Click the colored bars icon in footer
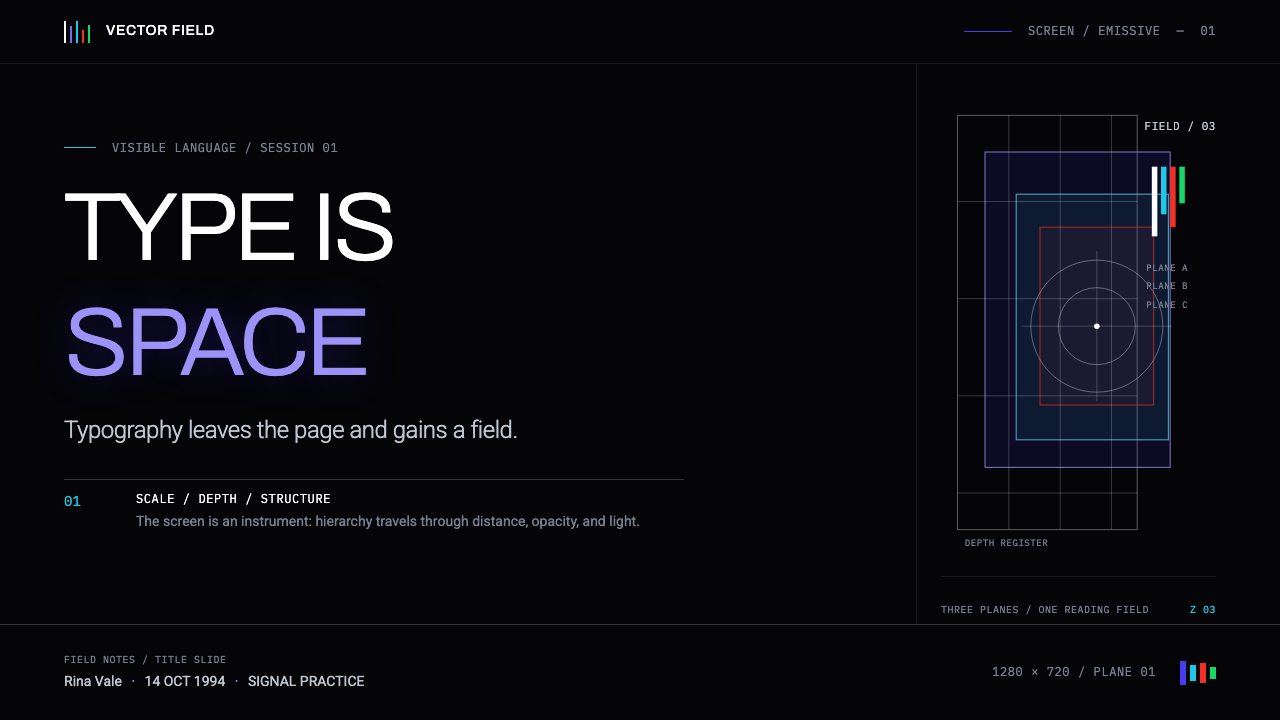This screenshot has height=720, width=1280. point(1198,673)
